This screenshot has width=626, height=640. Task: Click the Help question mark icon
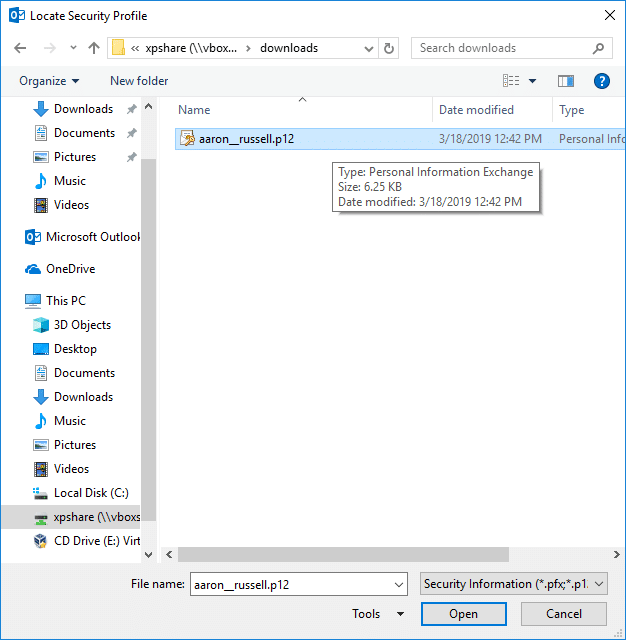[602, 81]
